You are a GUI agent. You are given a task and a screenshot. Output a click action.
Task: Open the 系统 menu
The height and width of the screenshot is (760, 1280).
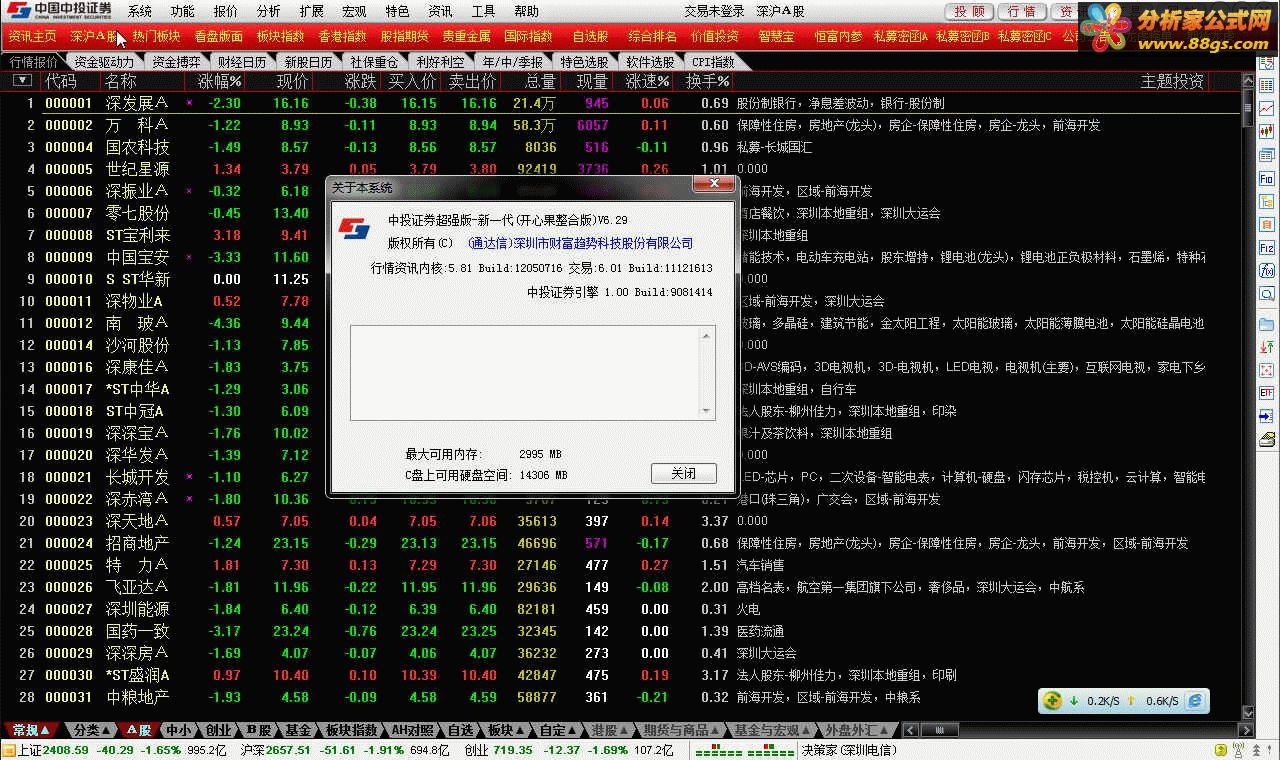click(x=140, y=12)
